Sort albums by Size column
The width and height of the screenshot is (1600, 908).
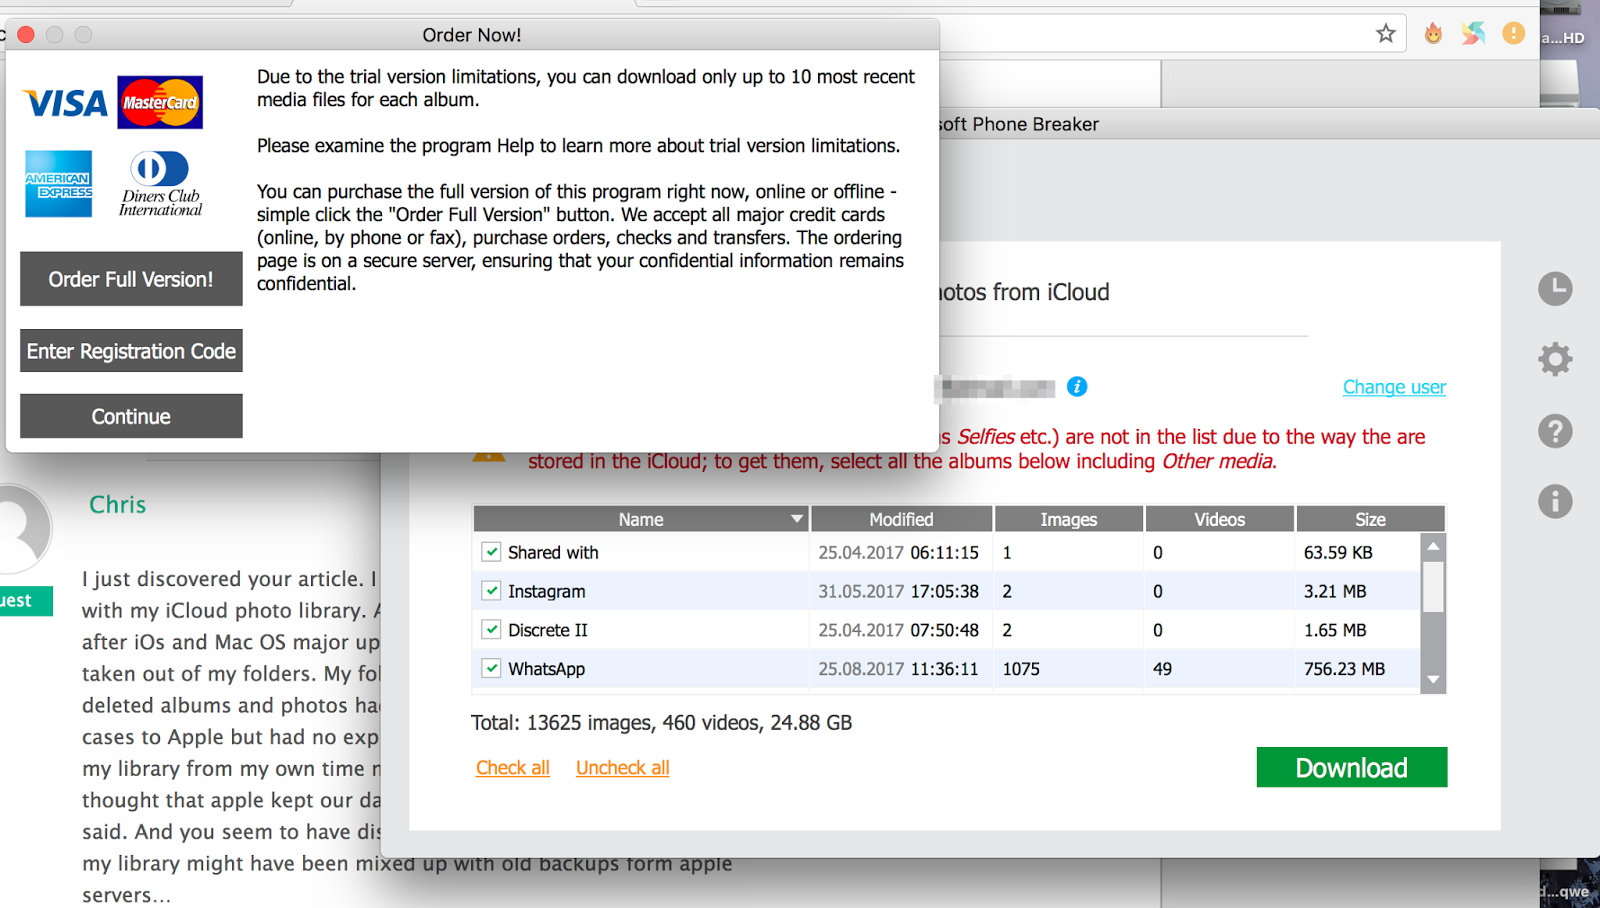[1370, 519]
